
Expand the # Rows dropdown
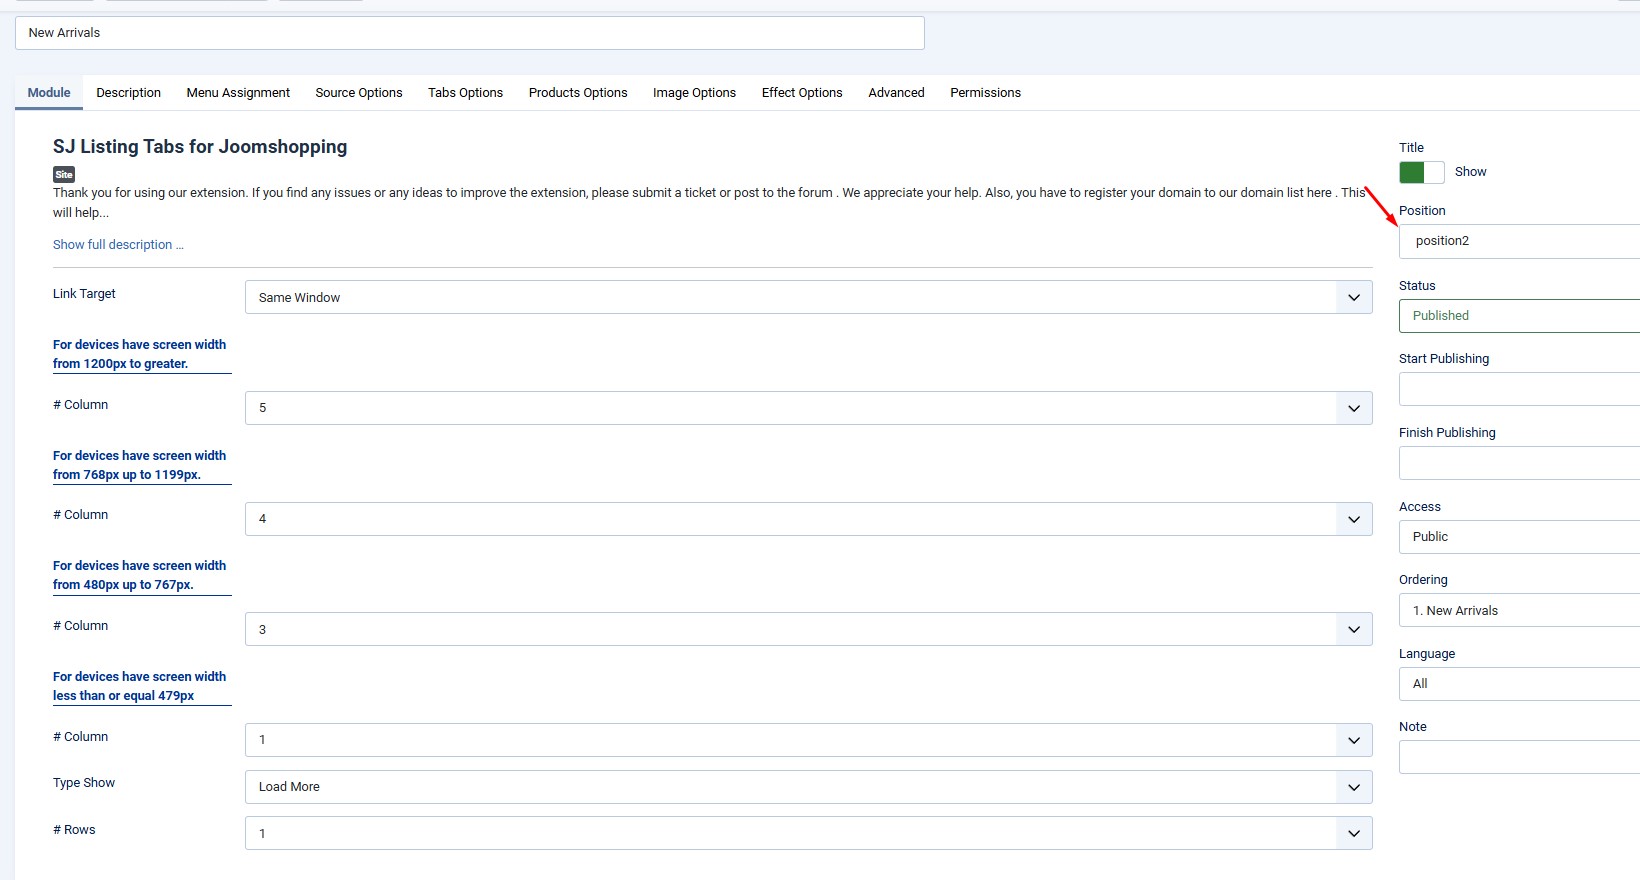808,833
